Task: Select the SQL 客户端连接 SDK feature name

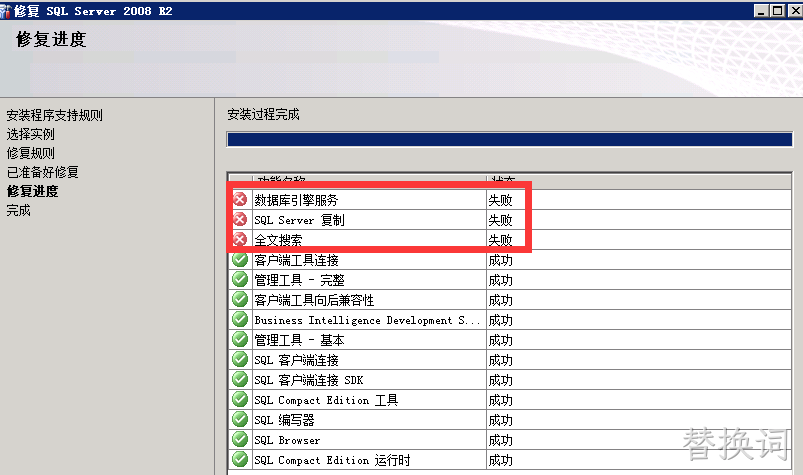Action: click(x=308, y=380)
